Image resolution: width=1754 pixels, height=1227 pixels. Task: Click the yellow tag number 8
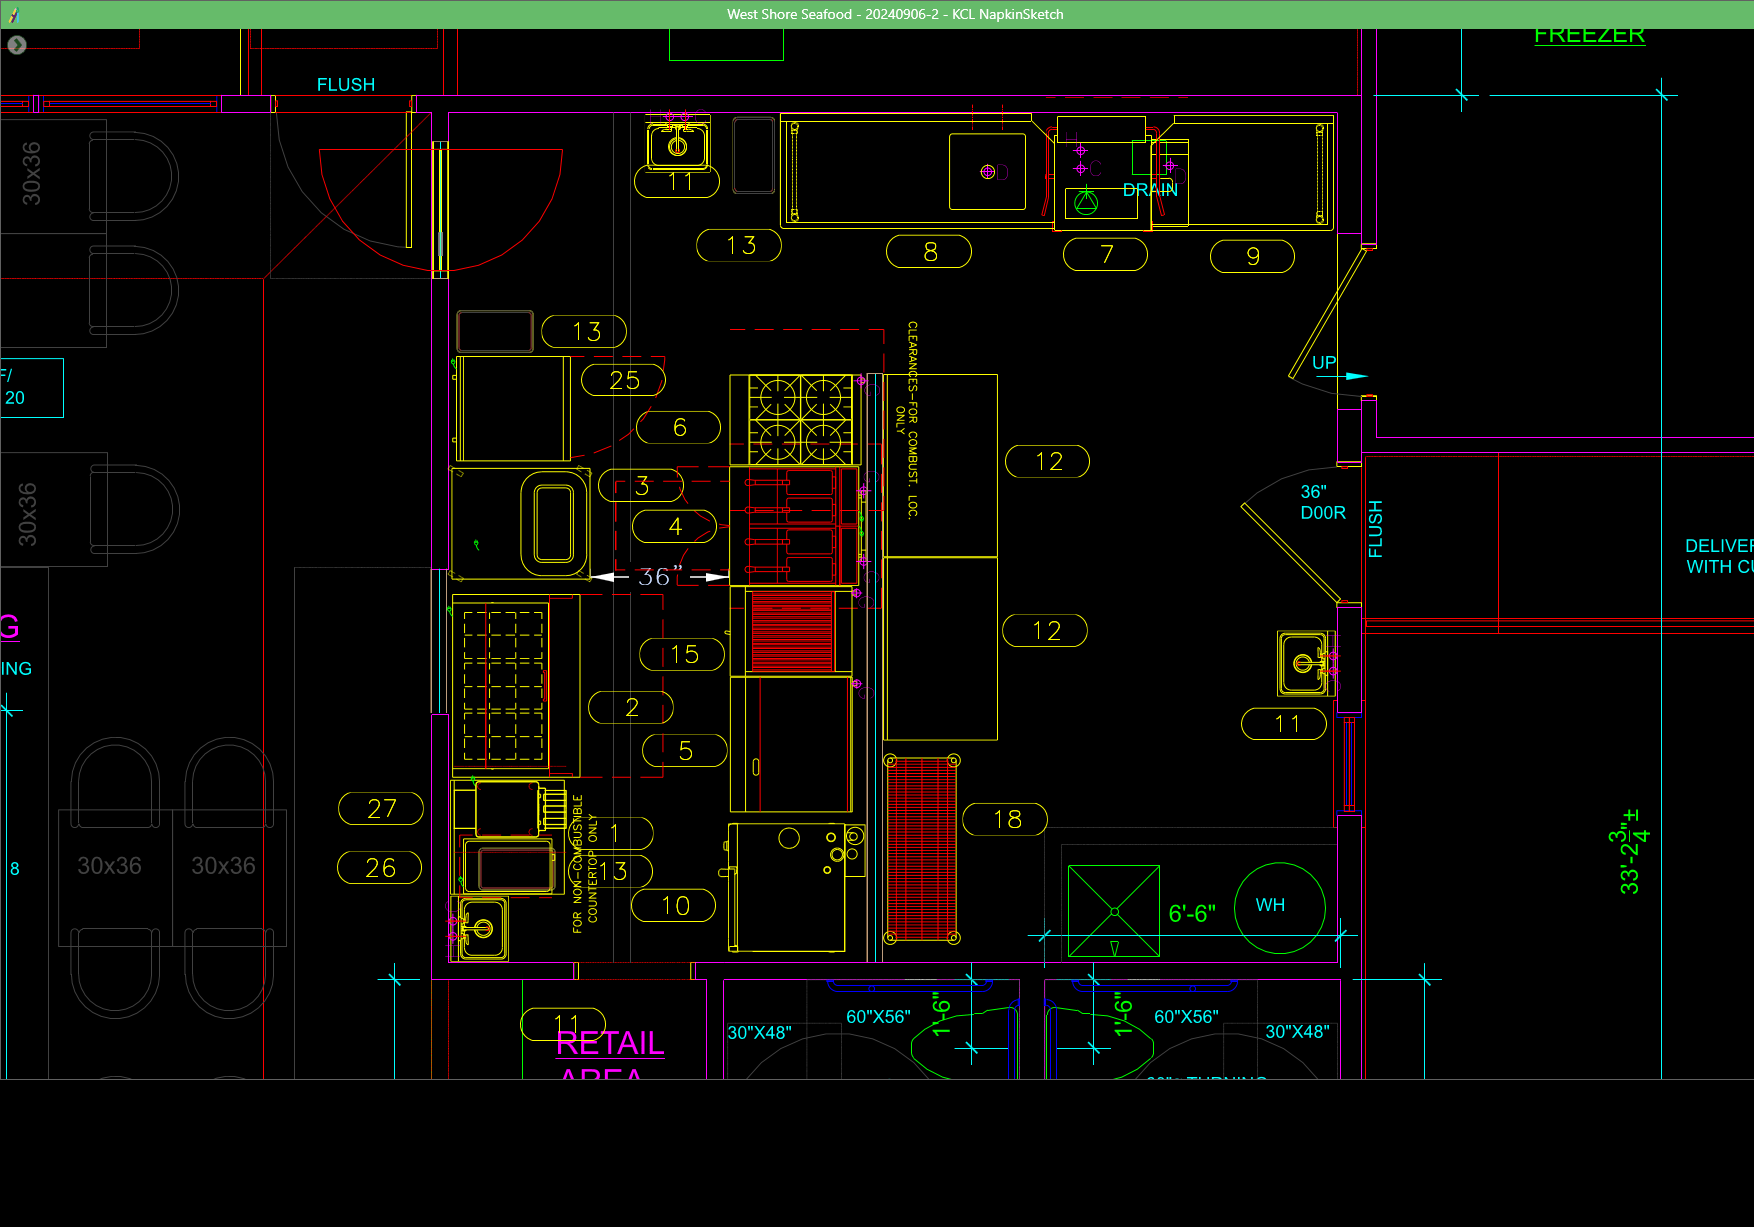pyautogui.click(x=929, y=252)
